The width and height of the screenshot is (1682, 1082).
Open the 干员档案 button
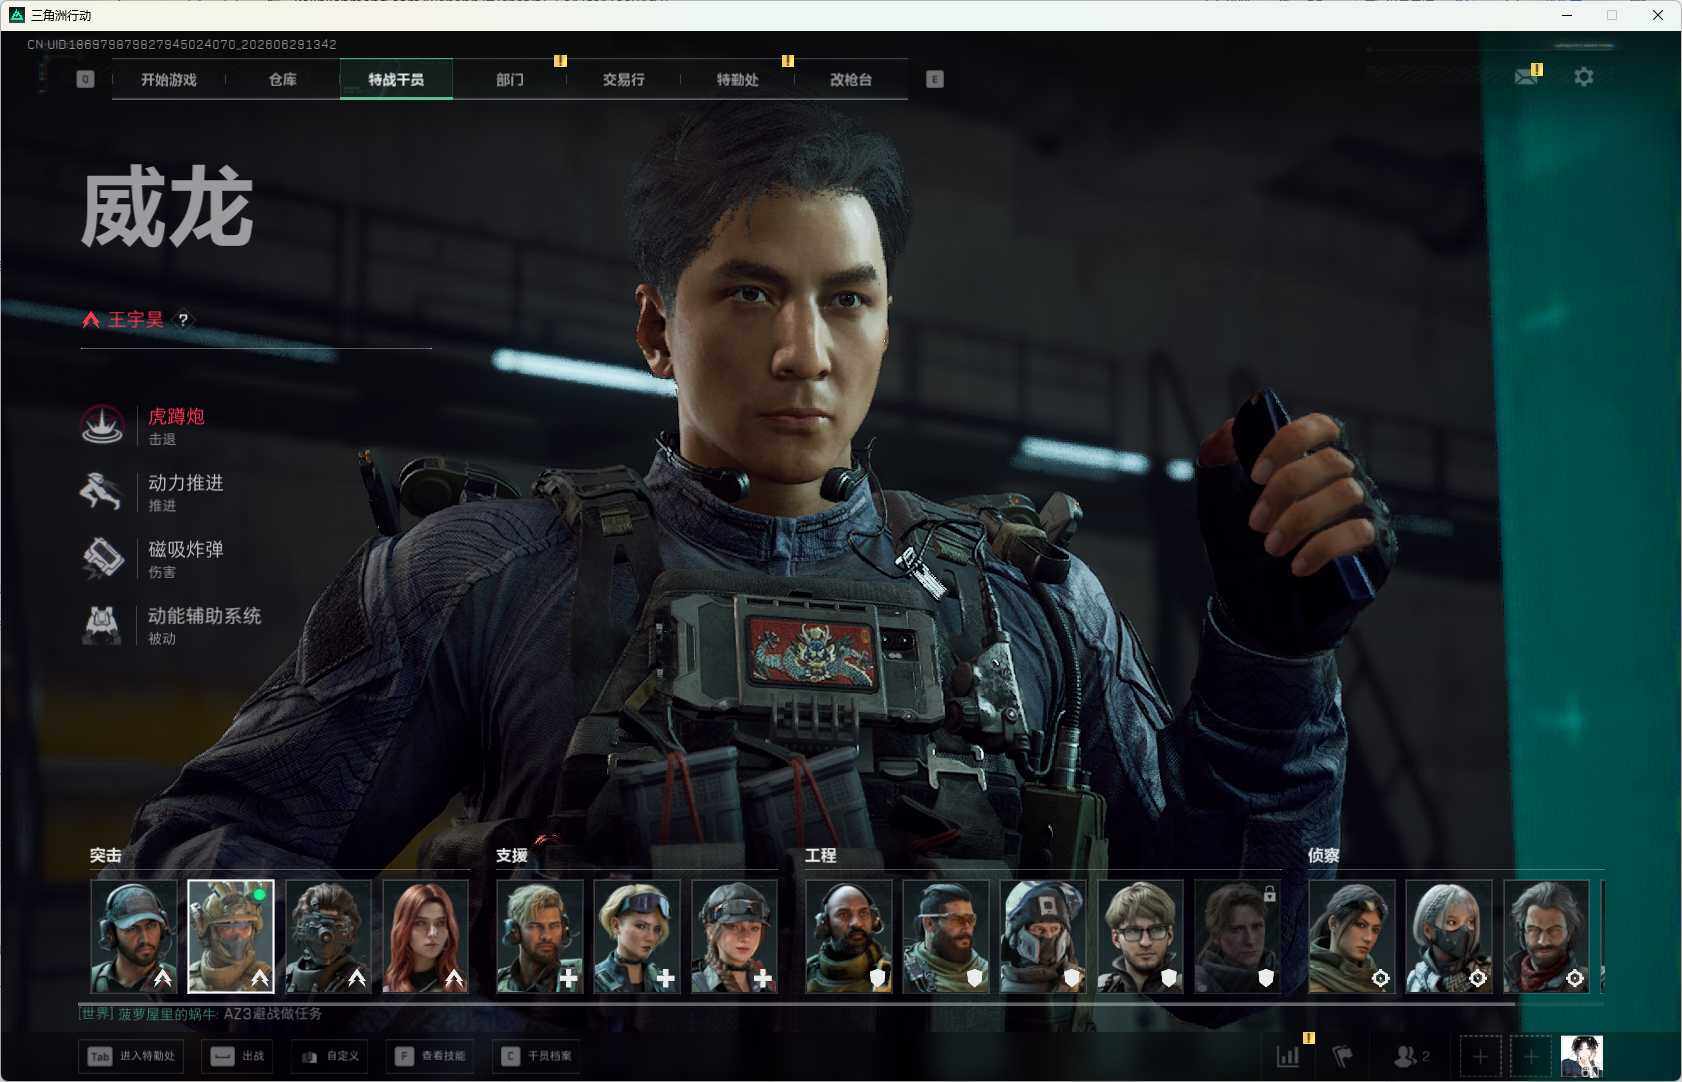coord(538,1056)
